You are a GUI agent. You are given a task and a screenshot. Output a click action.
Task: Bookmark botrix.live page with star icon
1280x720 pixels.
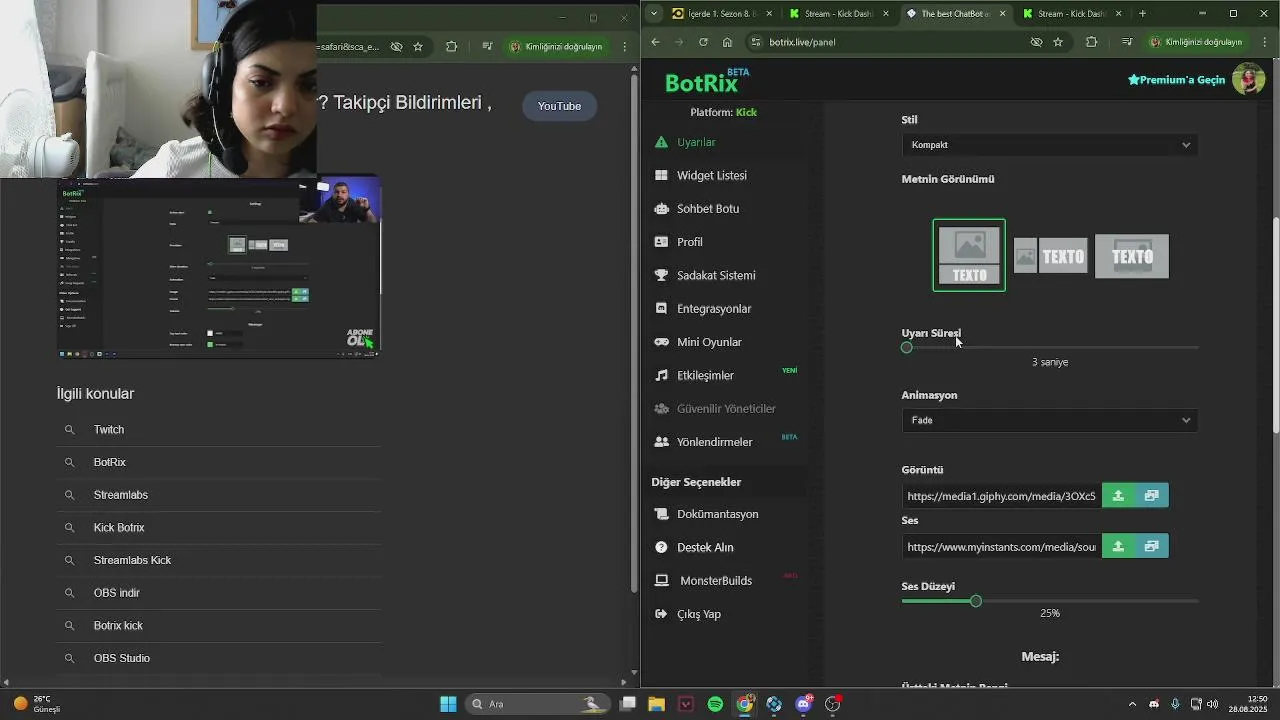point(1058,42)
